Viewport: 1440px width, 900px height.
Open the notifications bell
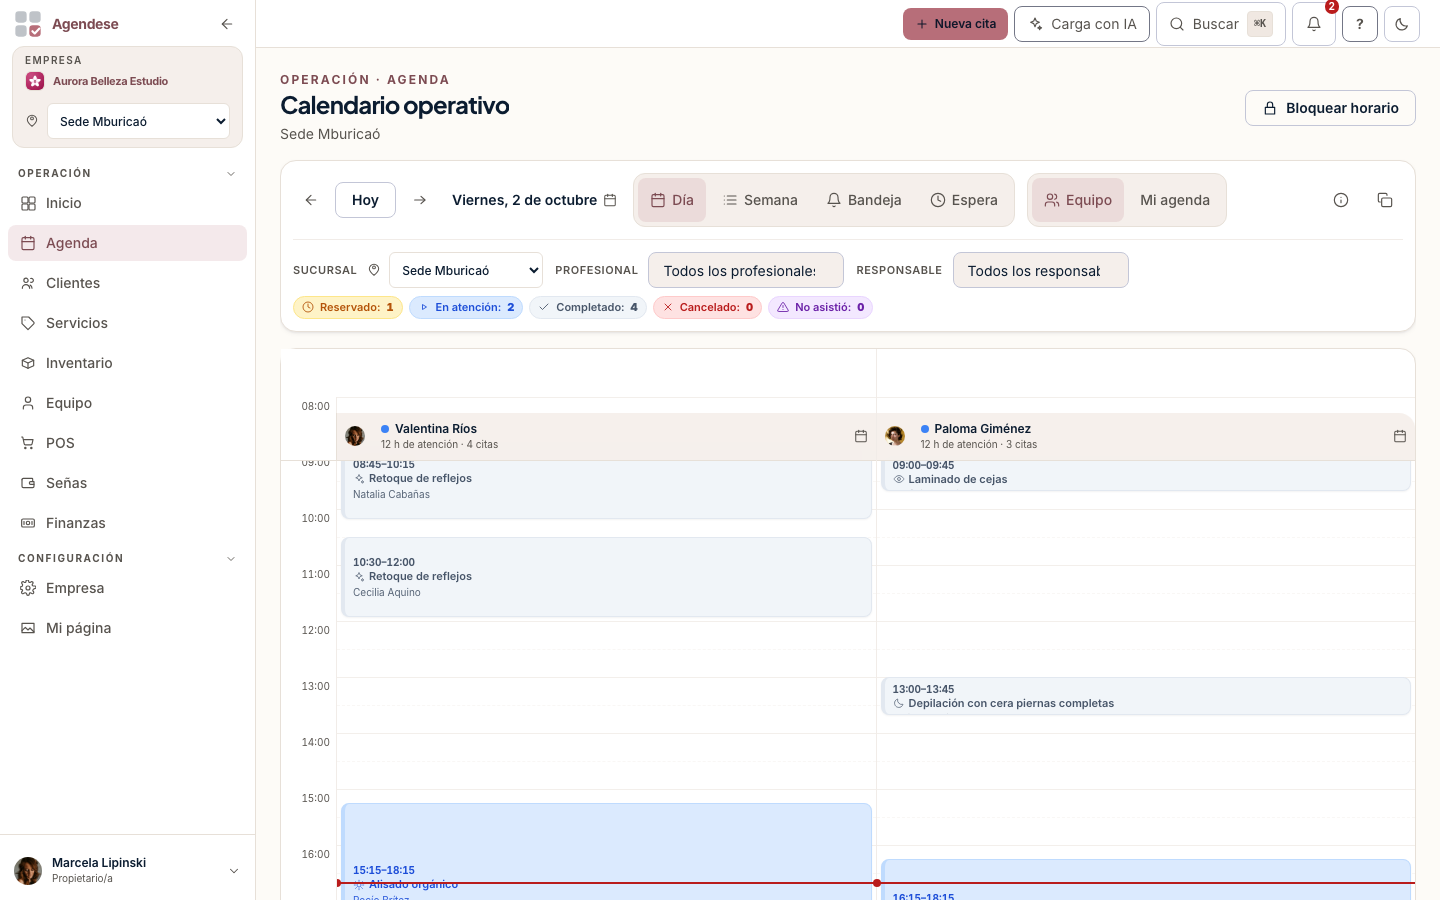pos(1314,24)
